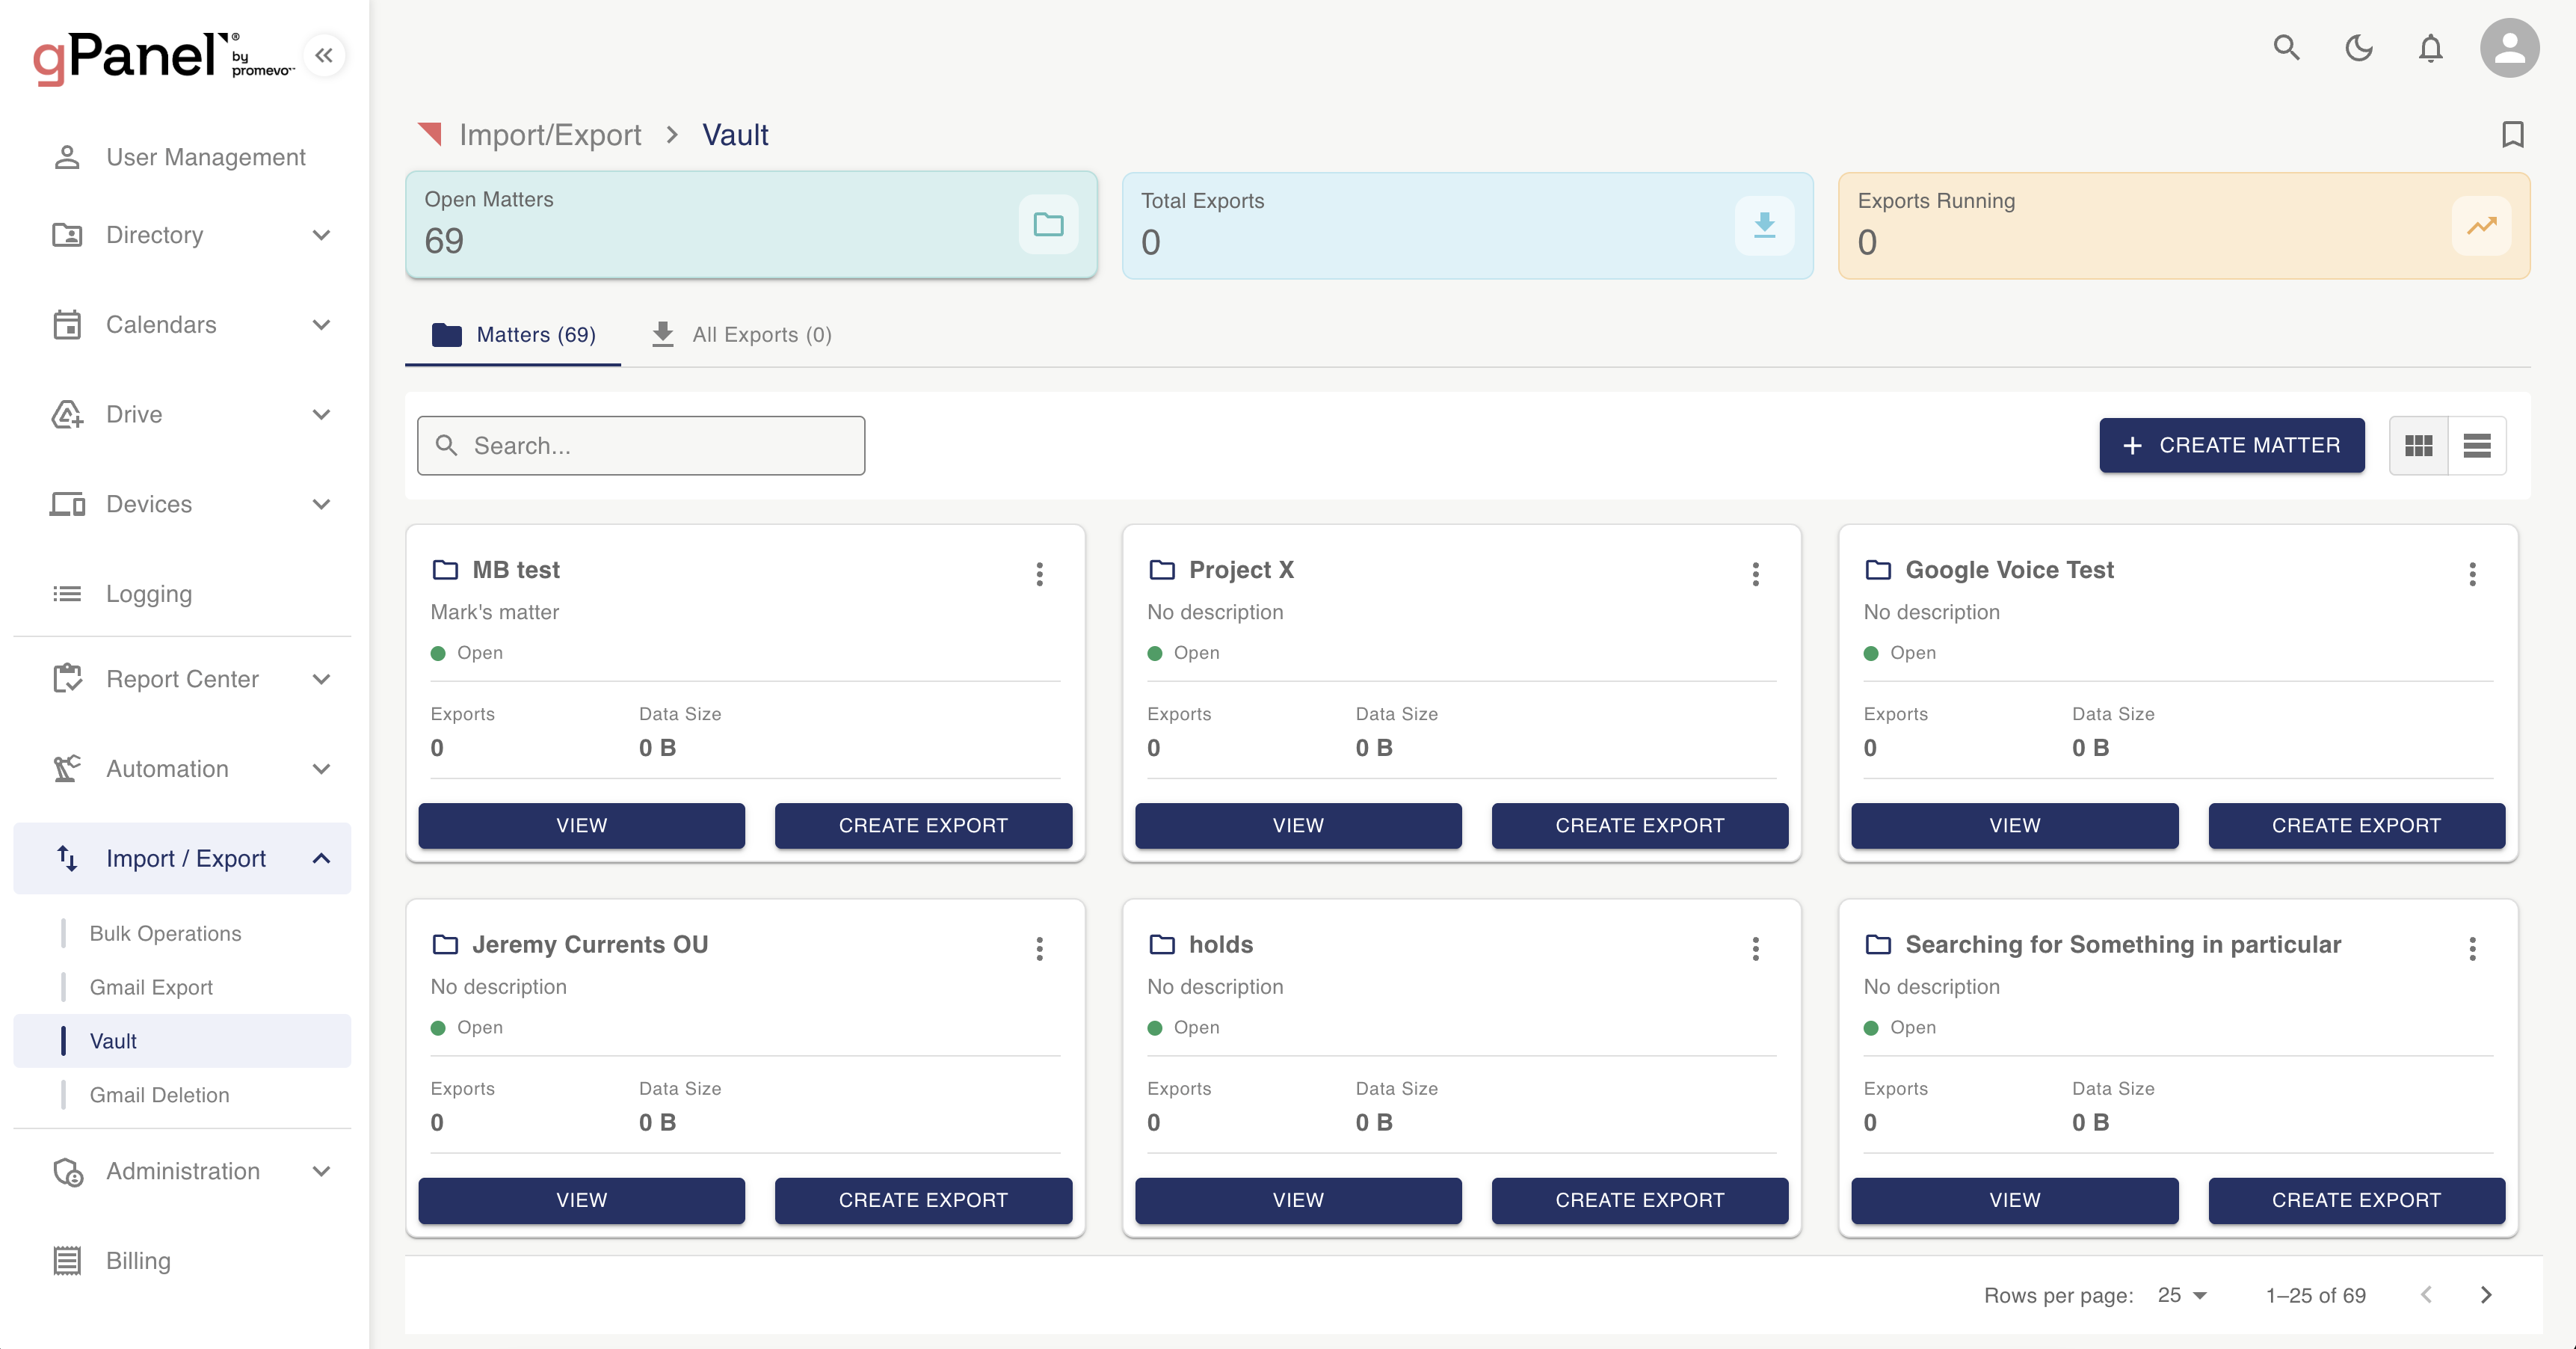Open options menu for holds matter
Screen dimensions: 2576x1349
(1755, 948)
